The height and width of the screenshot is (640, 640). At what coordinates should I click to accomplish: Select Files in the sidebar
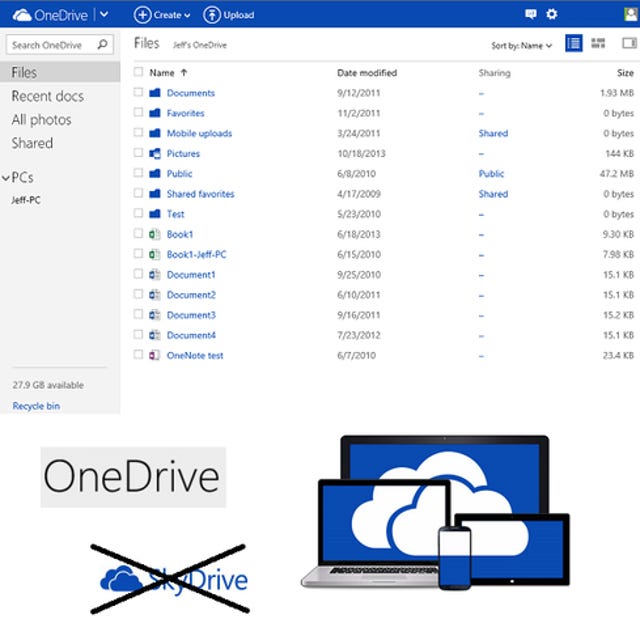click(x=60, y=72)
